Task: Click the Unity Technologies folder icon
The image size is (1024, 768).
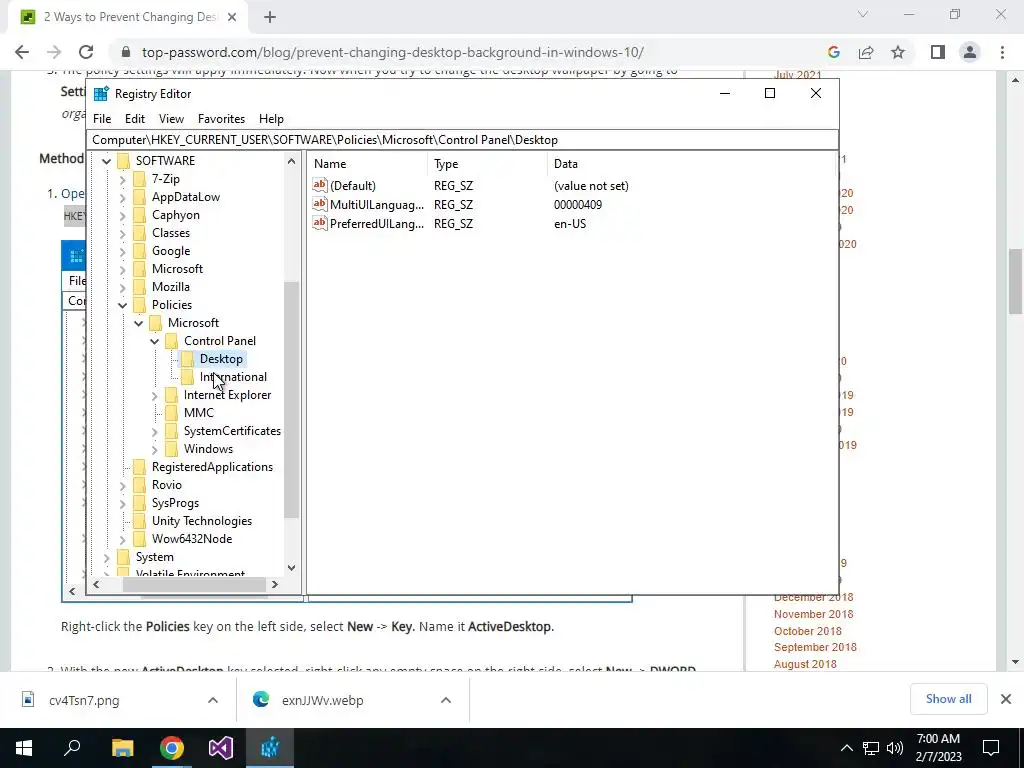Action: point(139,520)
